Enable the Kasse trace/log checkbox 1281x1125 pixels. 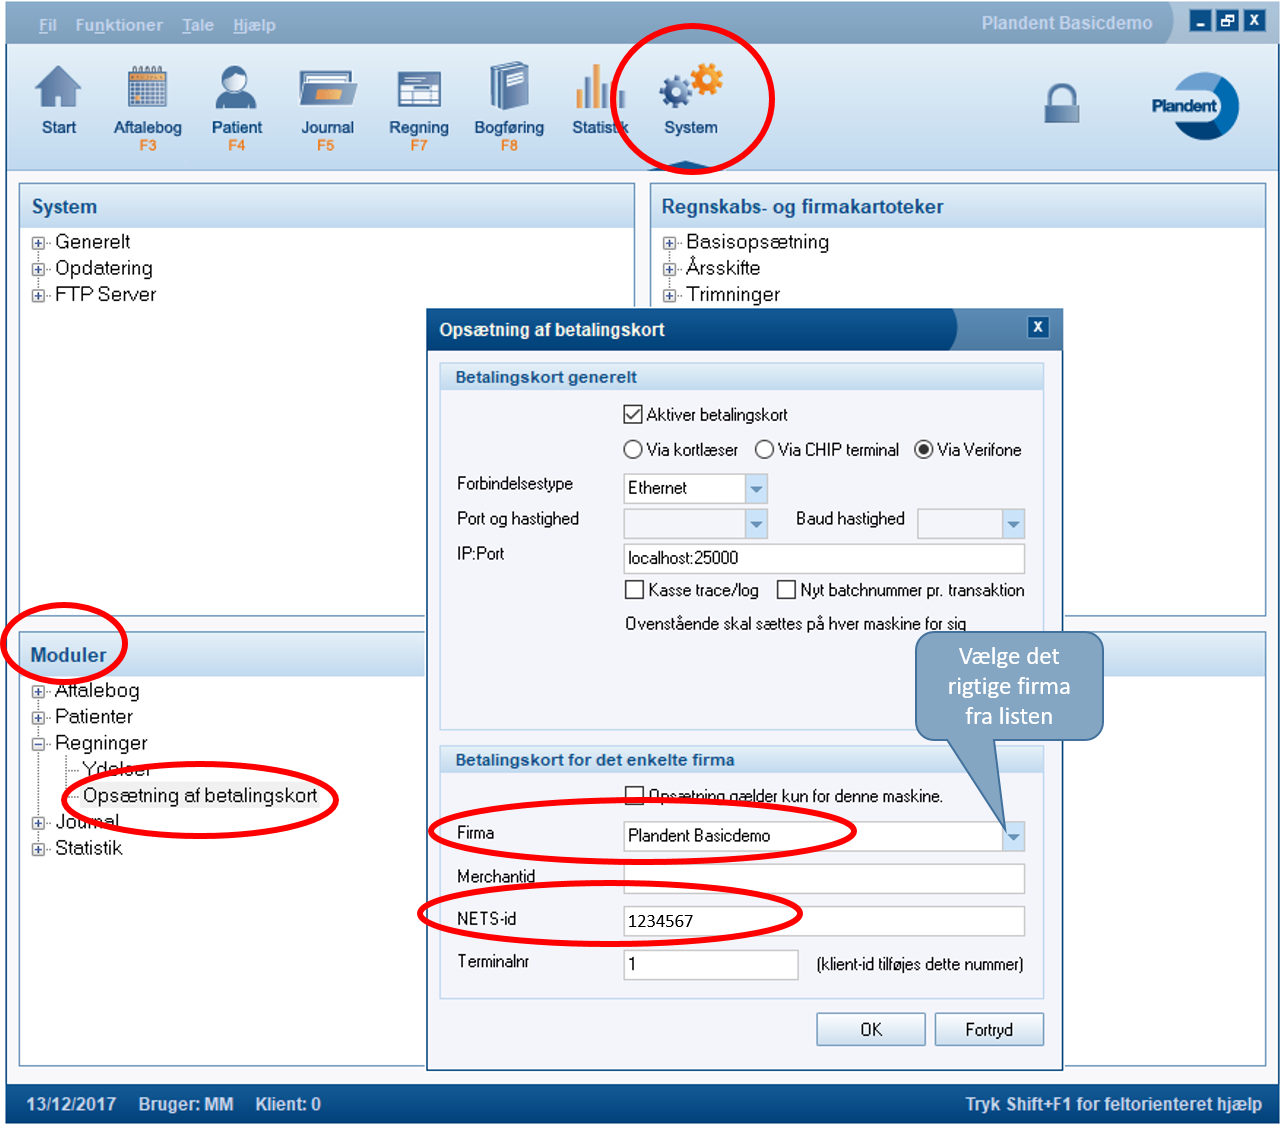(x=634, y=590)
